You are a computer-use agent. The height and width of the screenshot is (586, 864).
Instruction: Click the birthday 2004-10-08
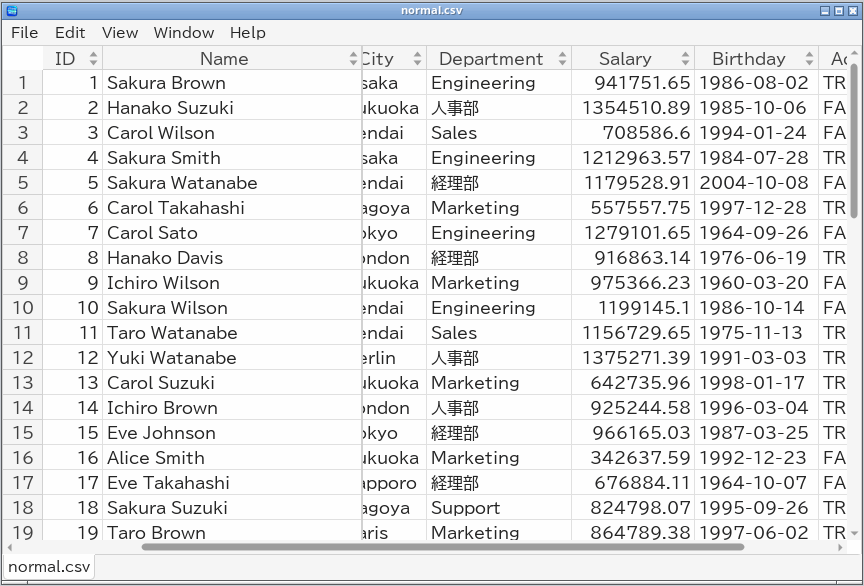[x=757, y=182]
